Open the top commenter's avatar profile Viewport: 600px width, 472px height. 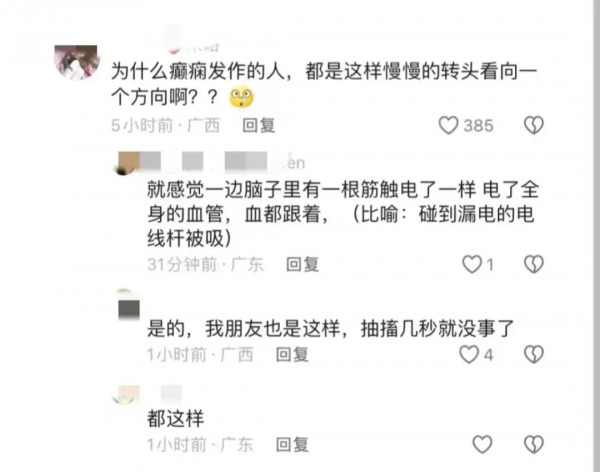77,62
